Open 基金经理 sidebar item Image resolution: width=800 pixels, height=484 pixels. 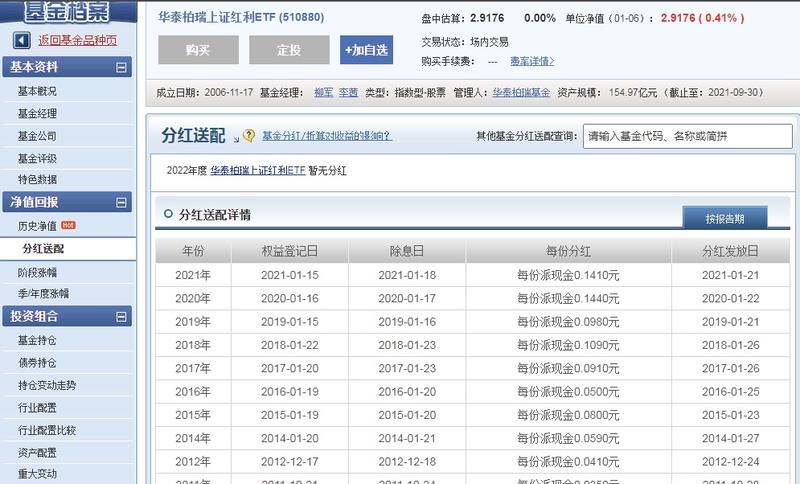click(37, 114)
